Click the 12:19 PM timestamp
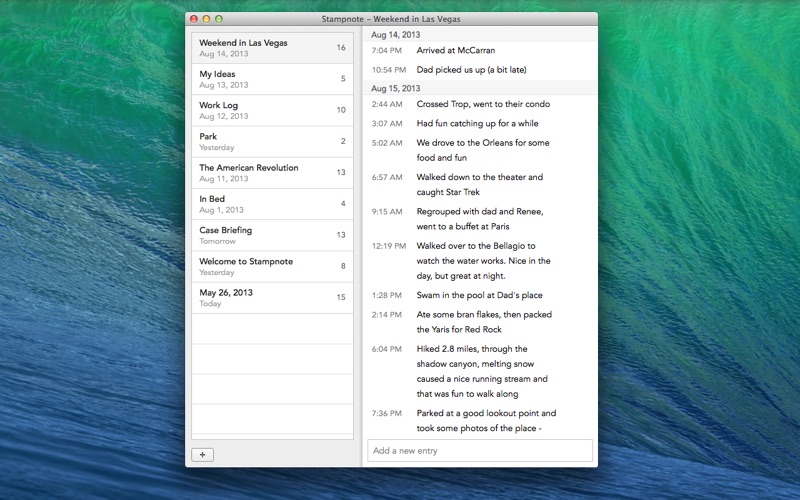The image size is (800, 500). (x=388, y=245)
